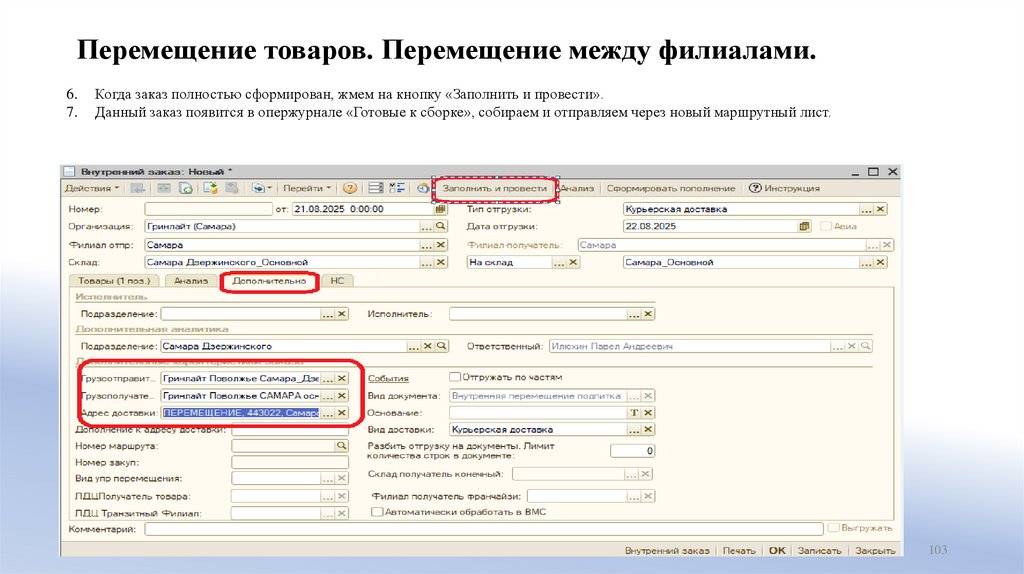Screen dimensions: 1024x574
Task: Open selection list for Исполнитель field
Action: [633, 314]
